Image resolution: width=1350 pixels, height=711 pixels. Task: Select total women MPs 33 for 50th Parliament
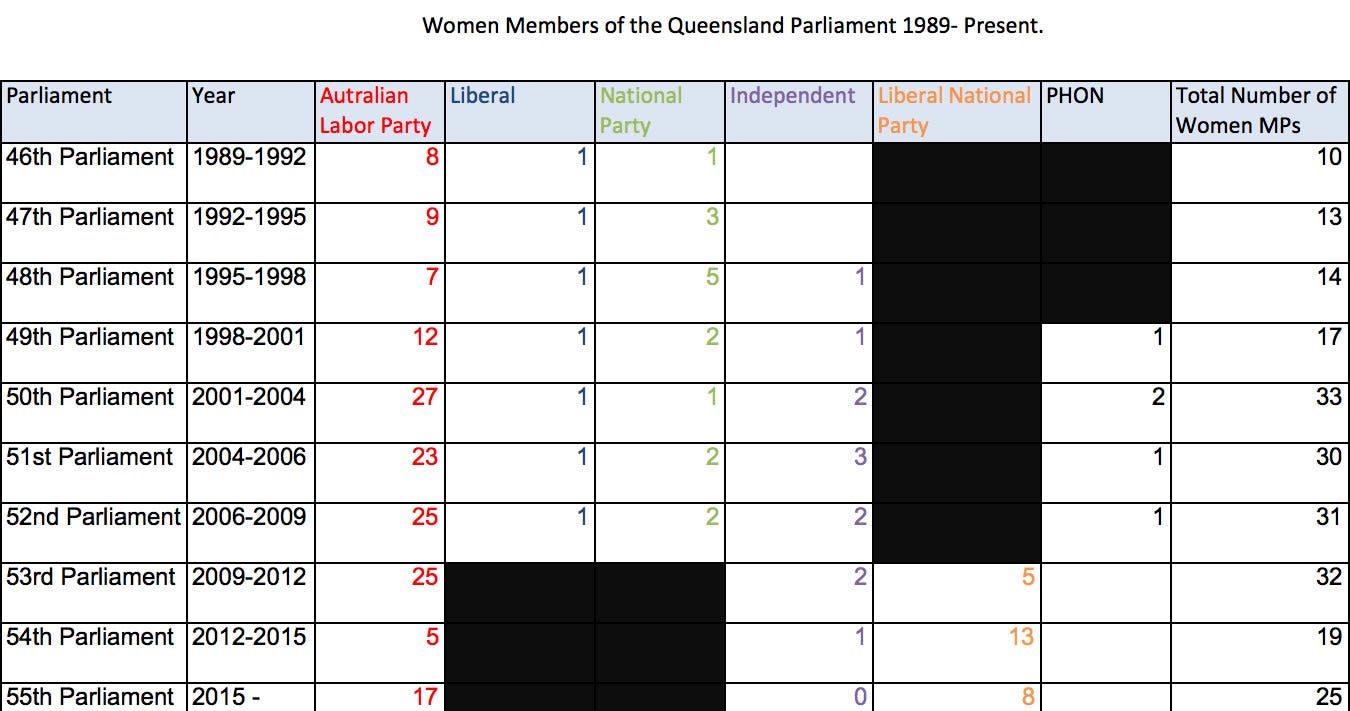[x=1329, y=397]
